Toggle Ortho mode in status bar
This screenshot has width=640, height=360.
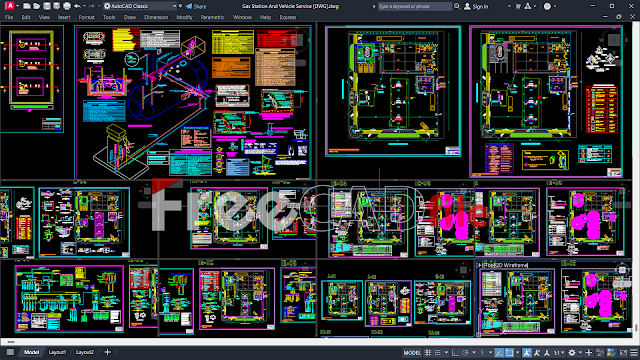pyautogui.click(x=455, y=352)
